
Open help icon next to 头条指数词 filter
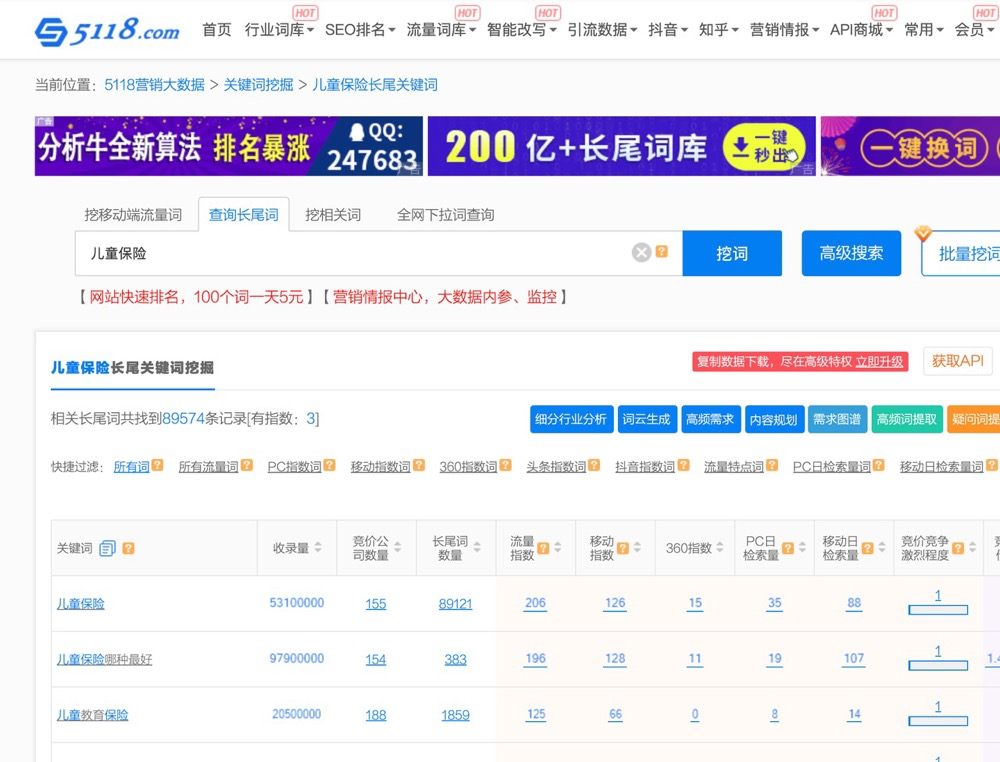click(594, 465)
